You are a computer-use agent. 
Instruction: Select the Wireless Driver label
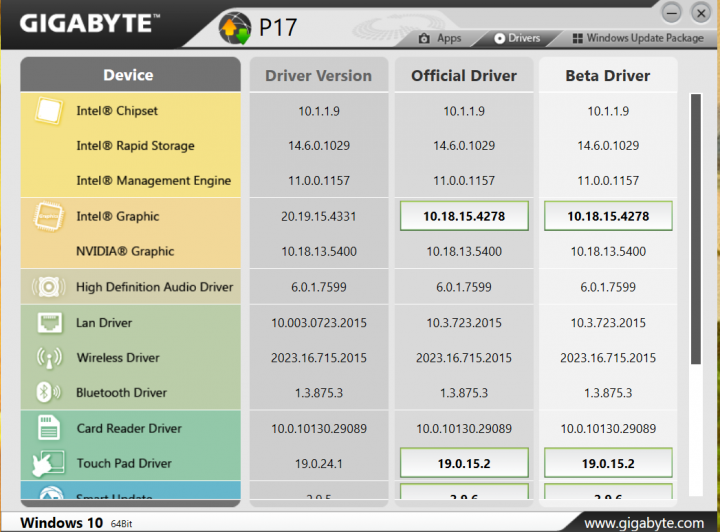(x=118, y=358)
